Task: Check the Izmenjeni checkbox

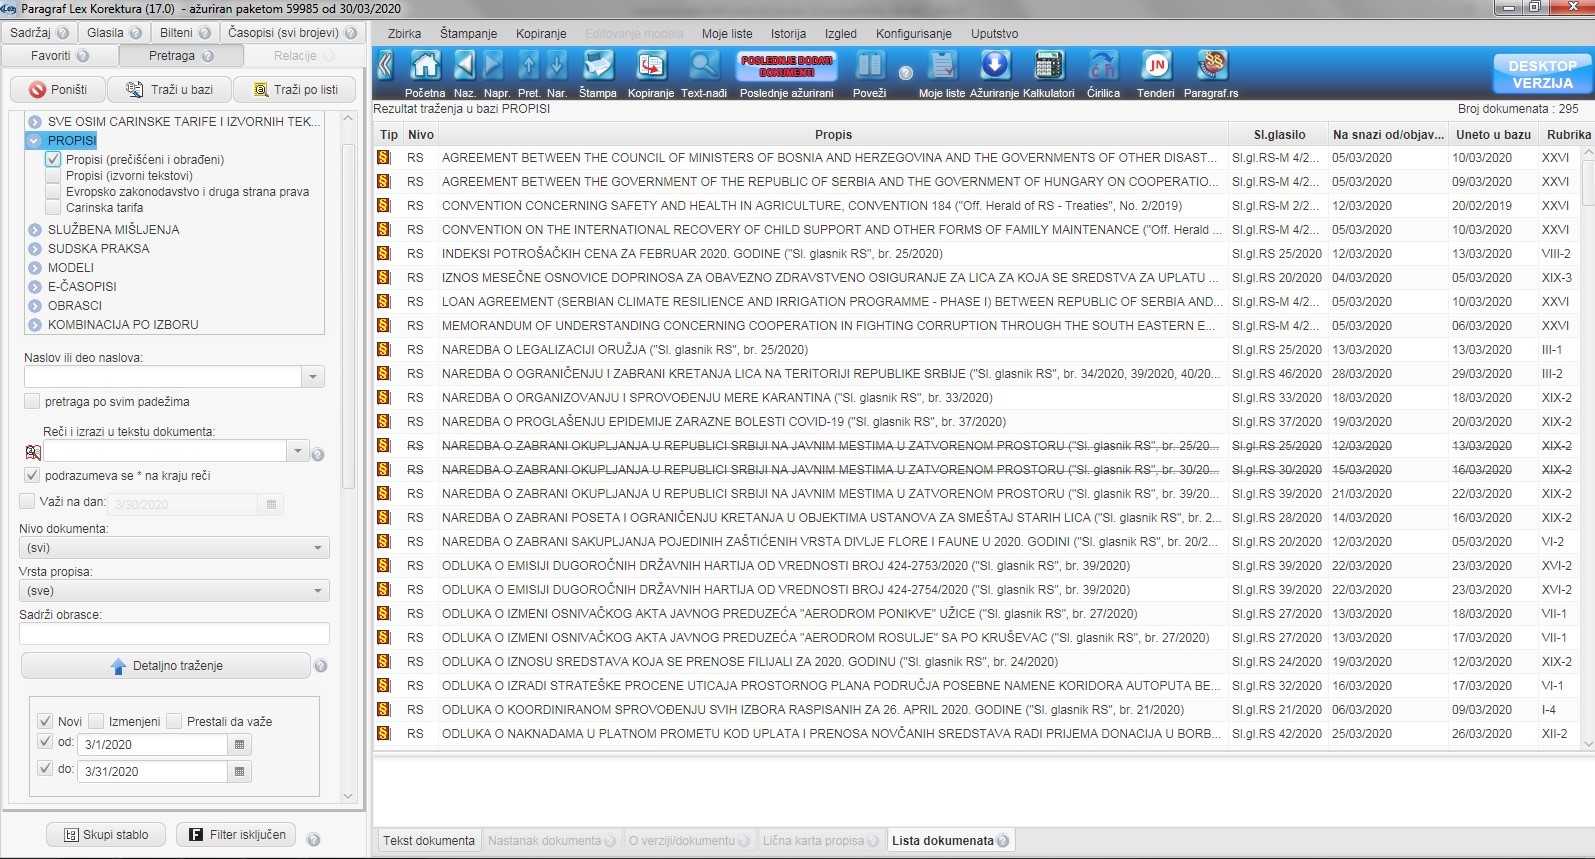Action: [x=96, y=721]
